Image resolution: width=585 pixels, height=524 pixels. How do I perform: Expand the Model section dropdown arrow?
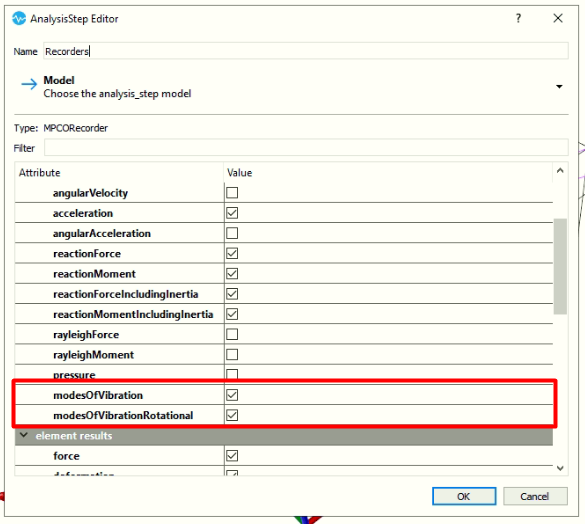559,87
